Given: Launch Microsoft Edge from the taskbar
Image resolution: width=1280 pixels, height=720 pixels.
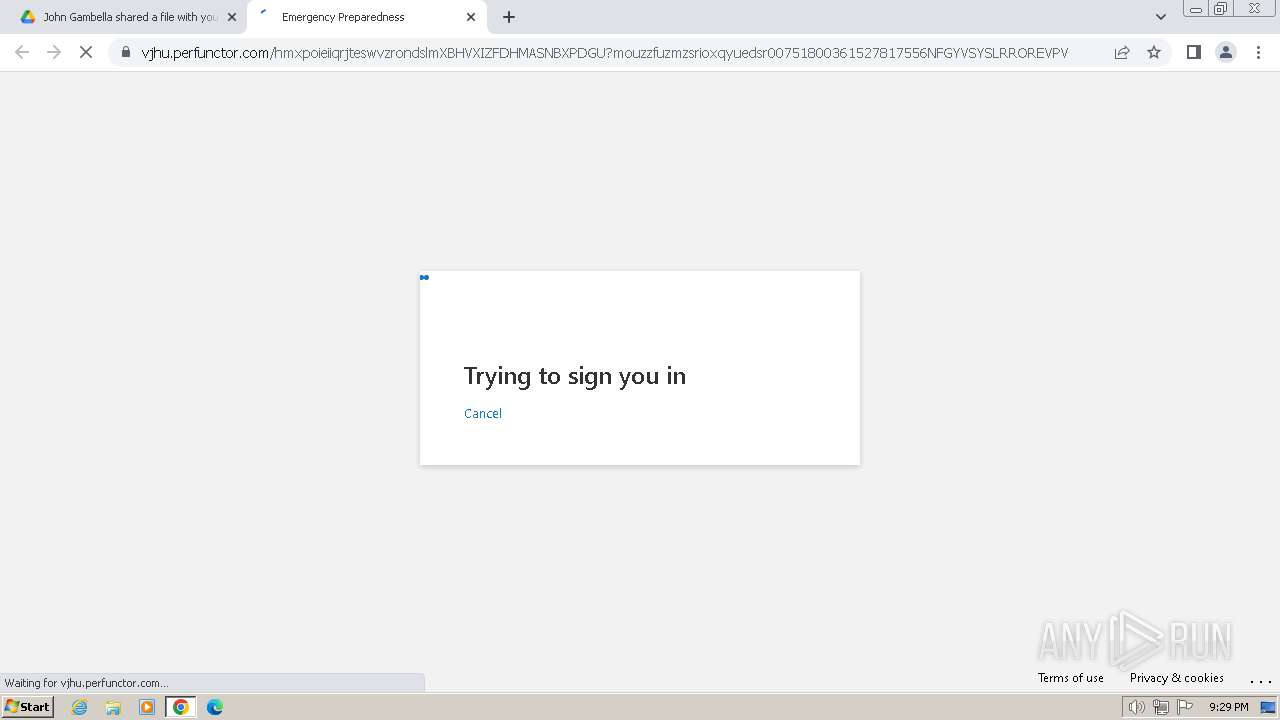Looking at the screenshot, I should pyautogui.click(x=215, y=707).
